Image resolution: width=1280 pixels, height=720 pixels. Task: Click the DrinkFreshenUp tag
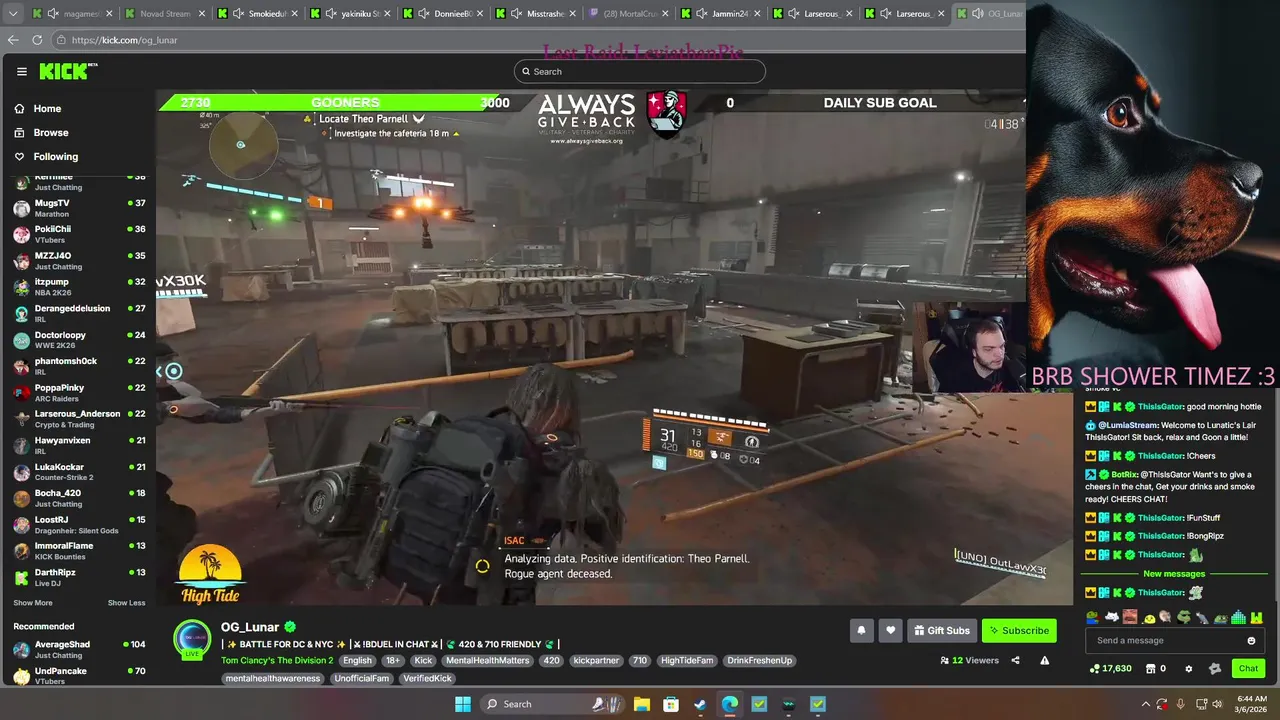coord(759,661)
